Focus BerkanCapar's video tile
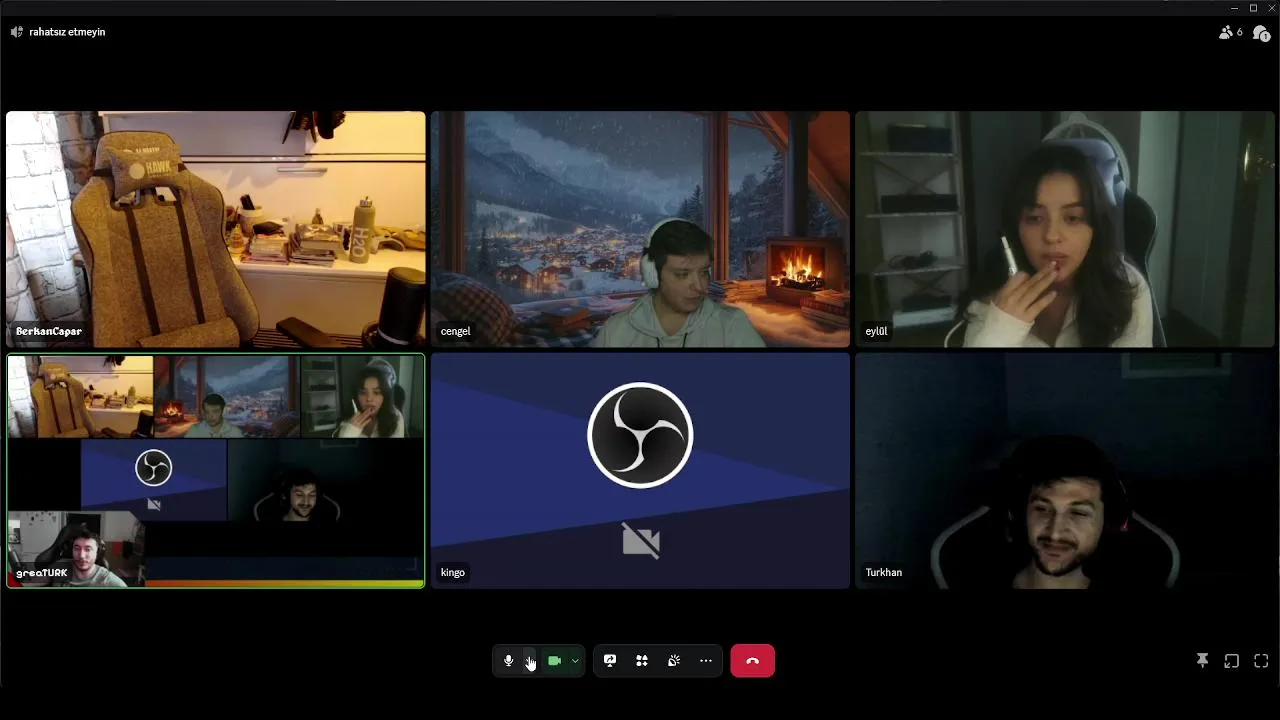 pyautogui.click(x=216, y=229)
